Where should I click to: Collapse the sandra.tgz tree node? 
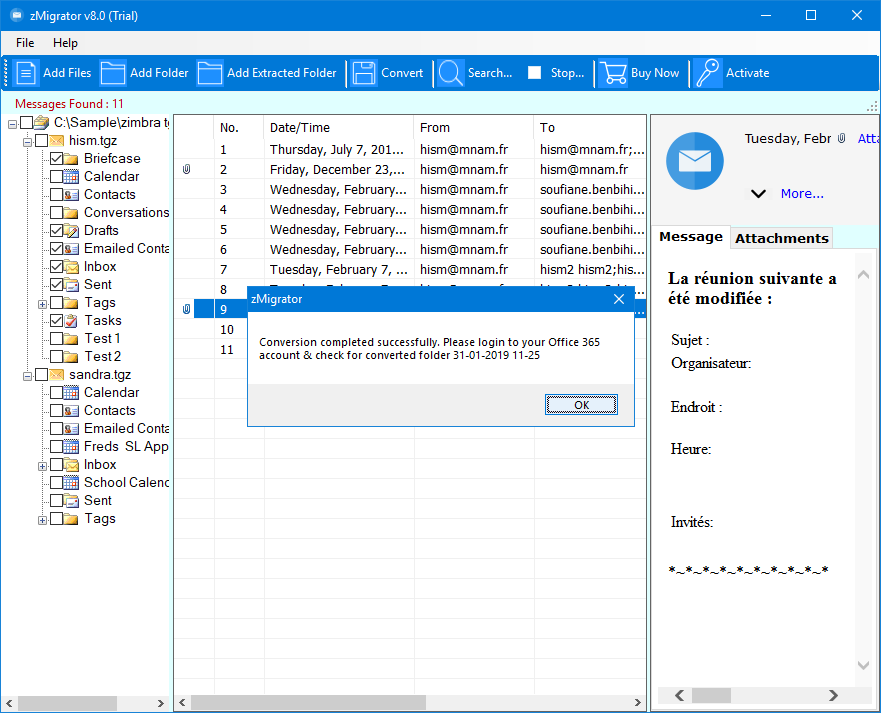tap(27, 376)
